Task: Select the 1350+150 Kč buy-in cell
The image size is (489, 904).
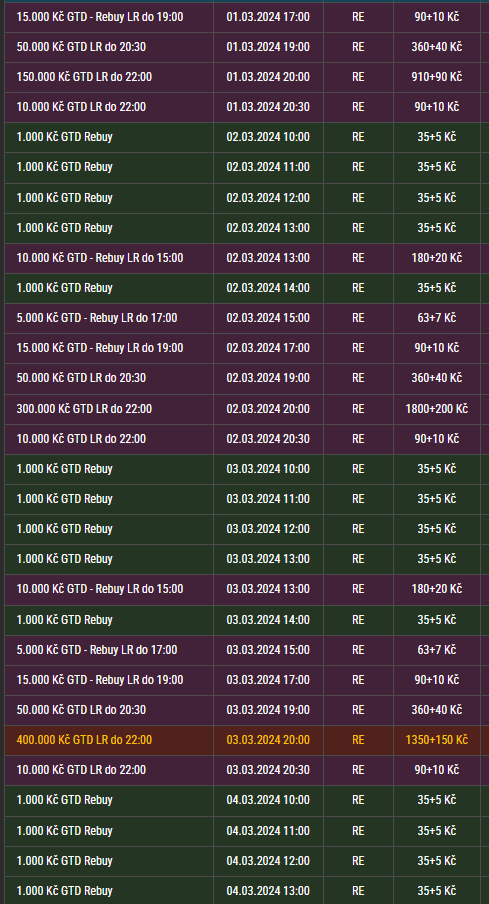Action: [437, 740]
